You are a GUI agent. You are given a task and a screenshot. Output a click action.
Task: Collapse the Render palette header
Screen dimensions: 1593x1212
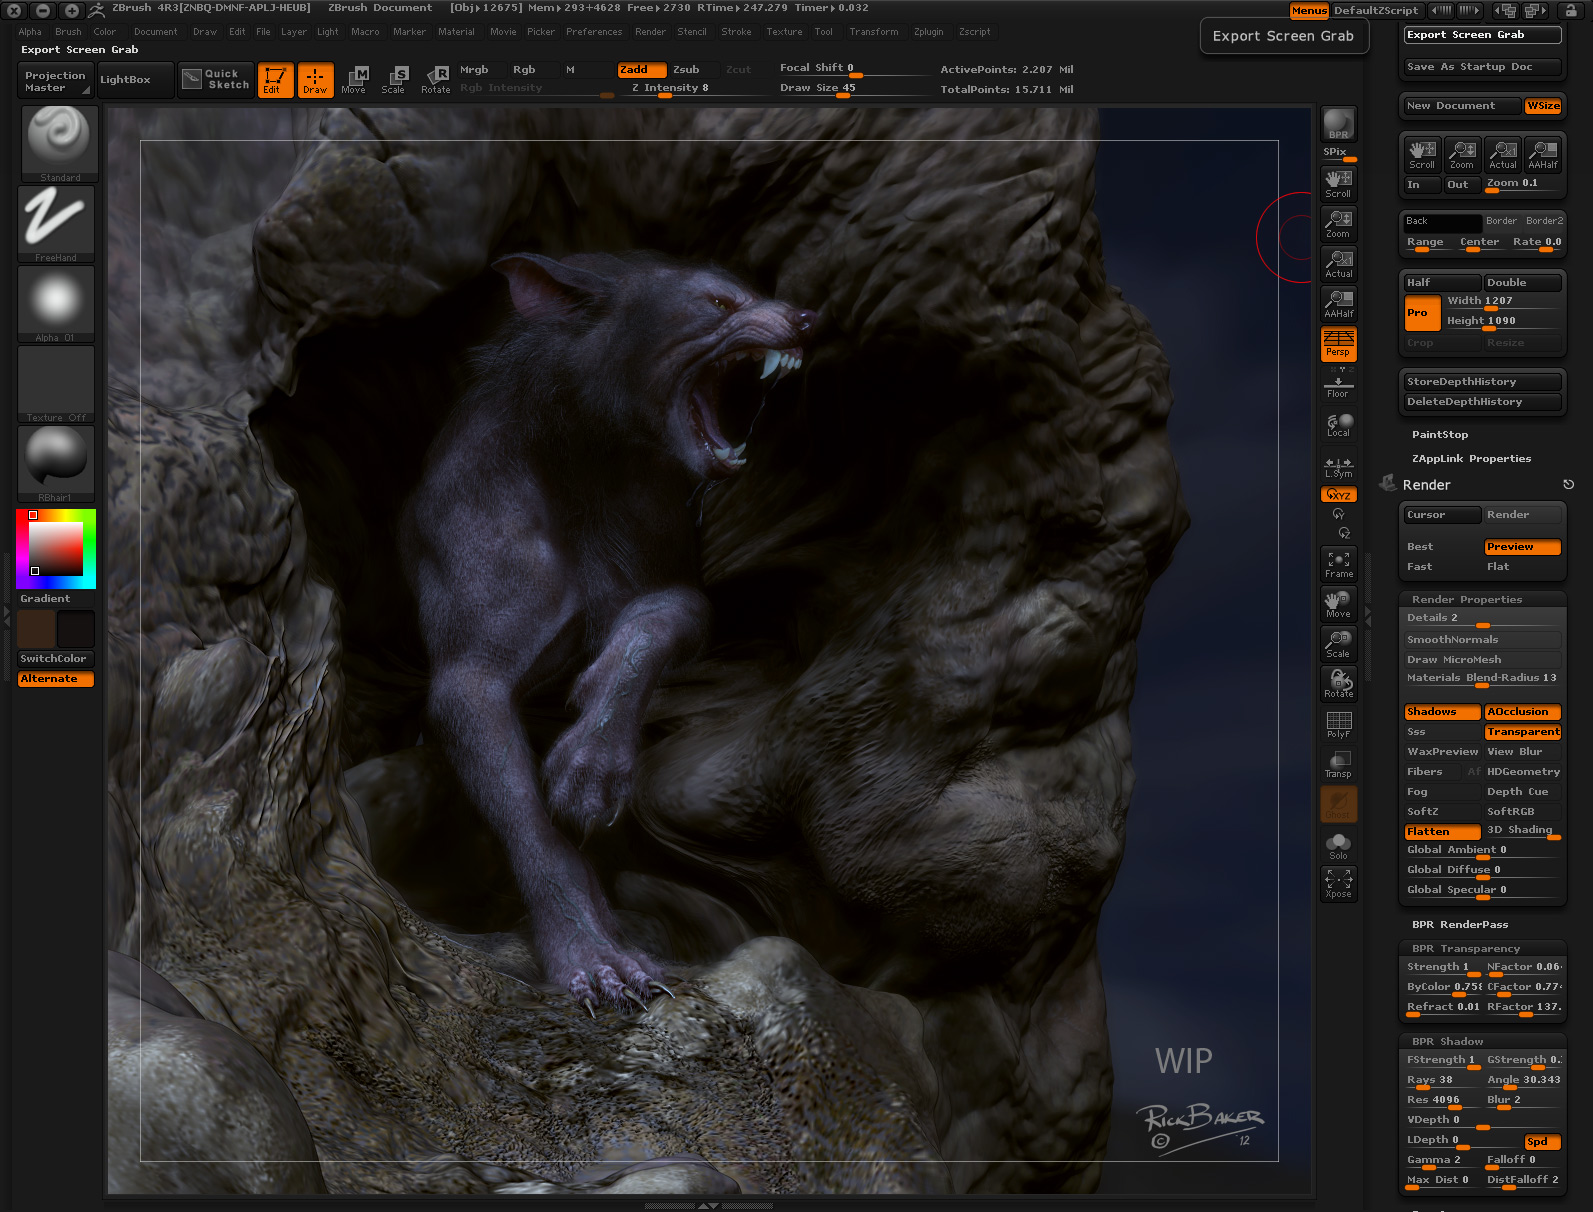click(x=1427, y=485)
